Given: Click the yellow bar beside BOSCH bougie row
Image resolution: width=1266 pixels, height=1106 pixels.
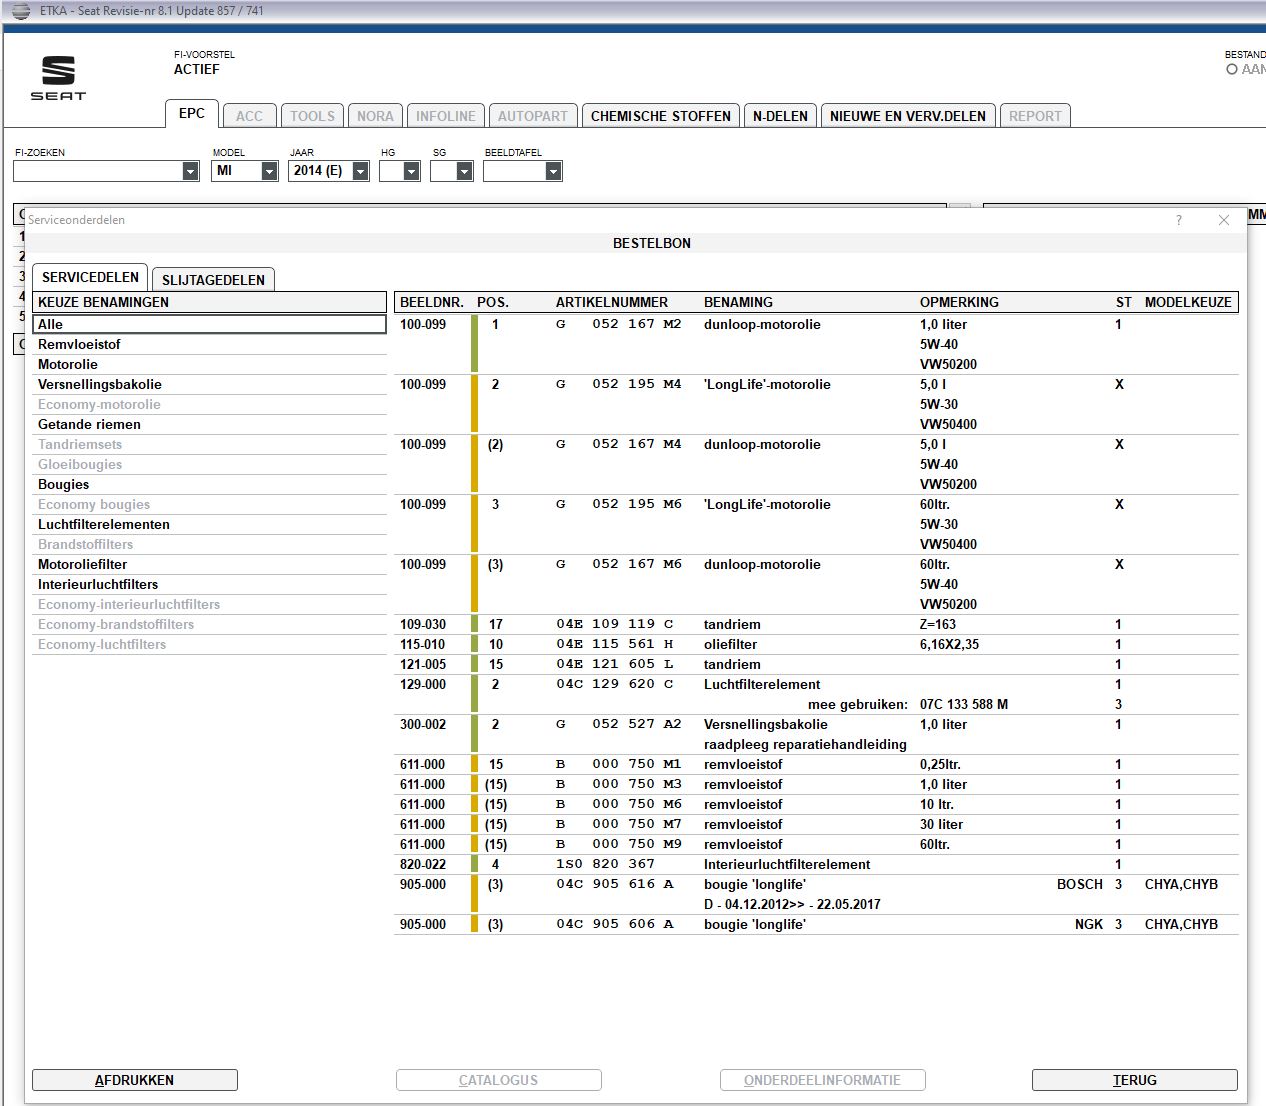Looking at the screenshot, I should point(475,894).
